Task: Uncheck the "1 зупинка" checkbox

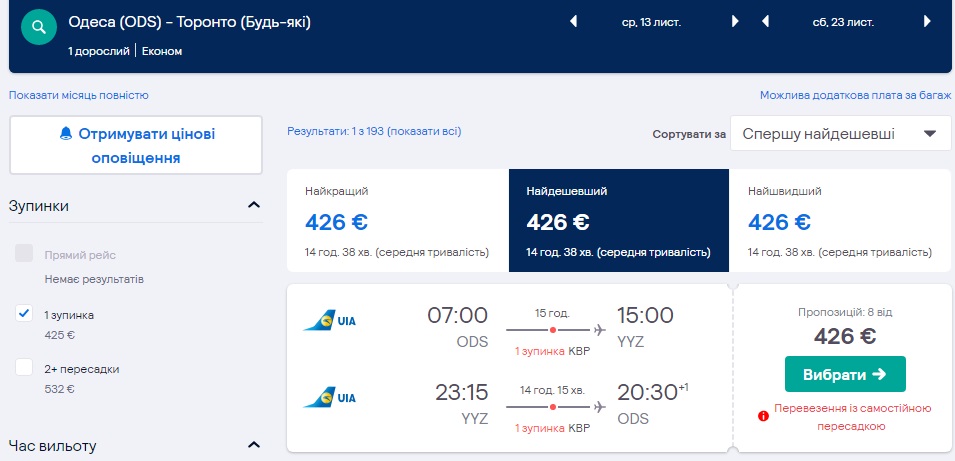Action: [x=25, y=314]
